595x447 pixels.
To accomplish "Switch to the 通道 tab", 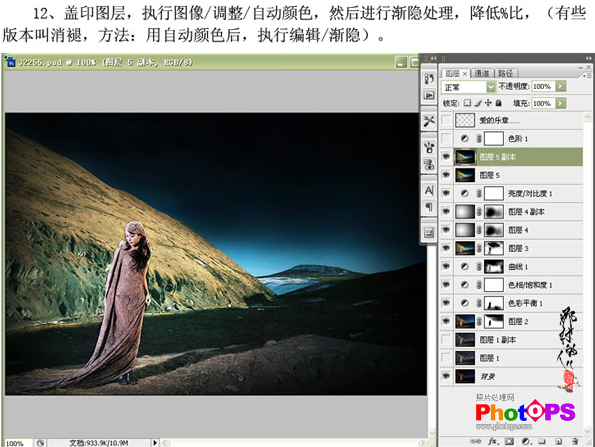I will [482, 73].
